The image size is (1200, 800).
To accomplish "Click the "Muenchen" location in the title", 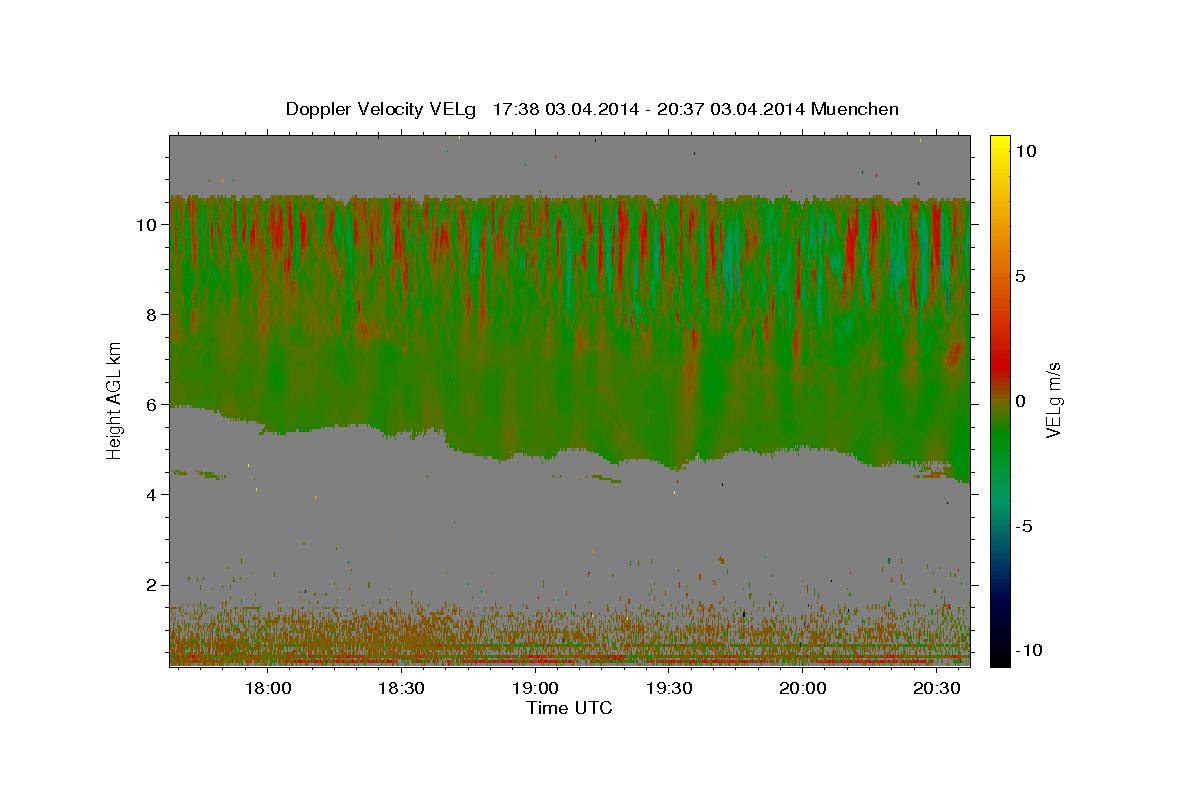I will 855,109.
